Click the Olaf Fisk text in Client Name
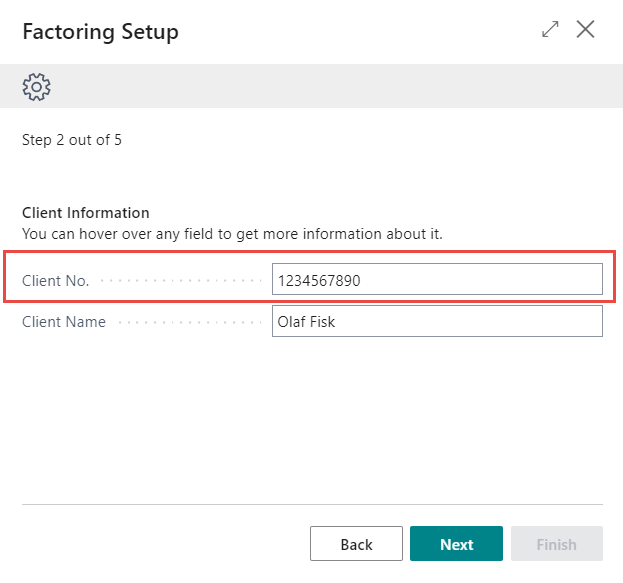 point(308,322)
